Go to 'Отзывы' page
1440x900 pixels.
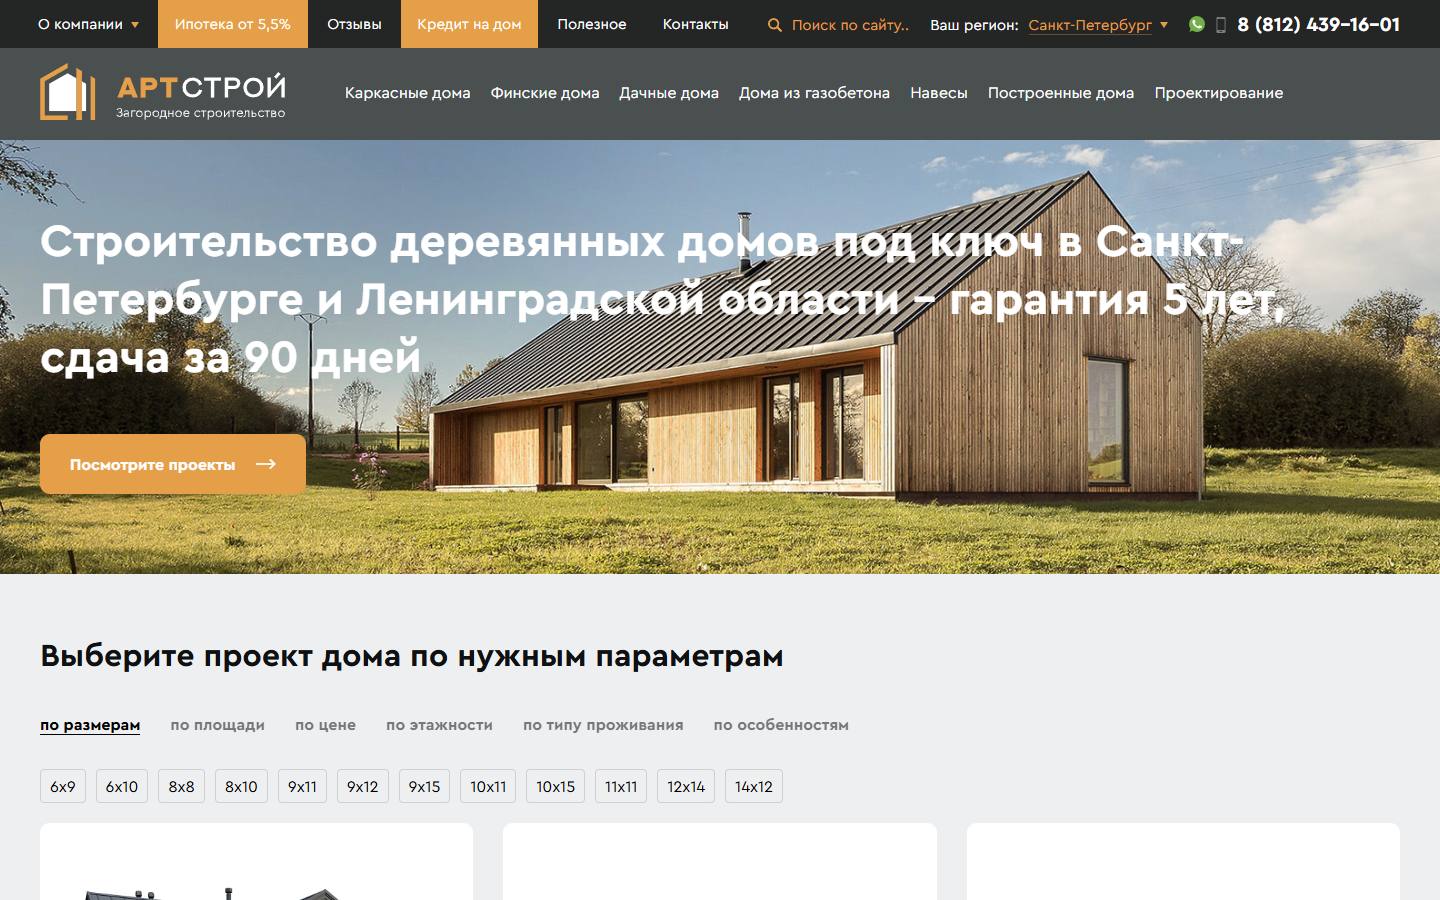pos(354,24)
